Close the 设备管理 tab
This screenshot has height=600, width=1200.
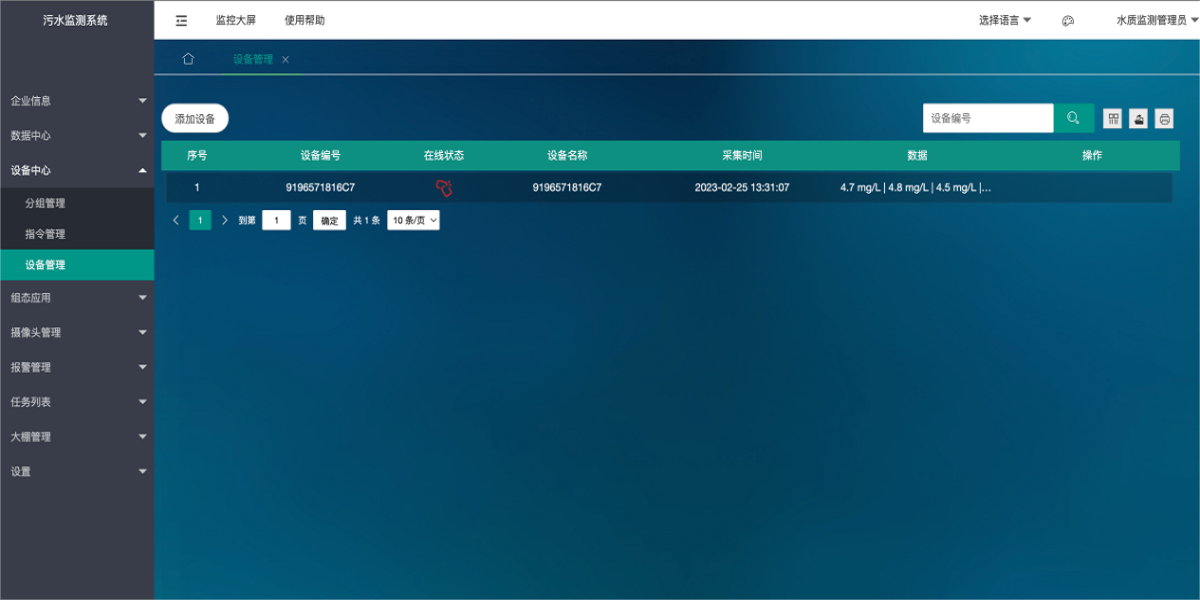pyautogui.click(x=286, y=60)
